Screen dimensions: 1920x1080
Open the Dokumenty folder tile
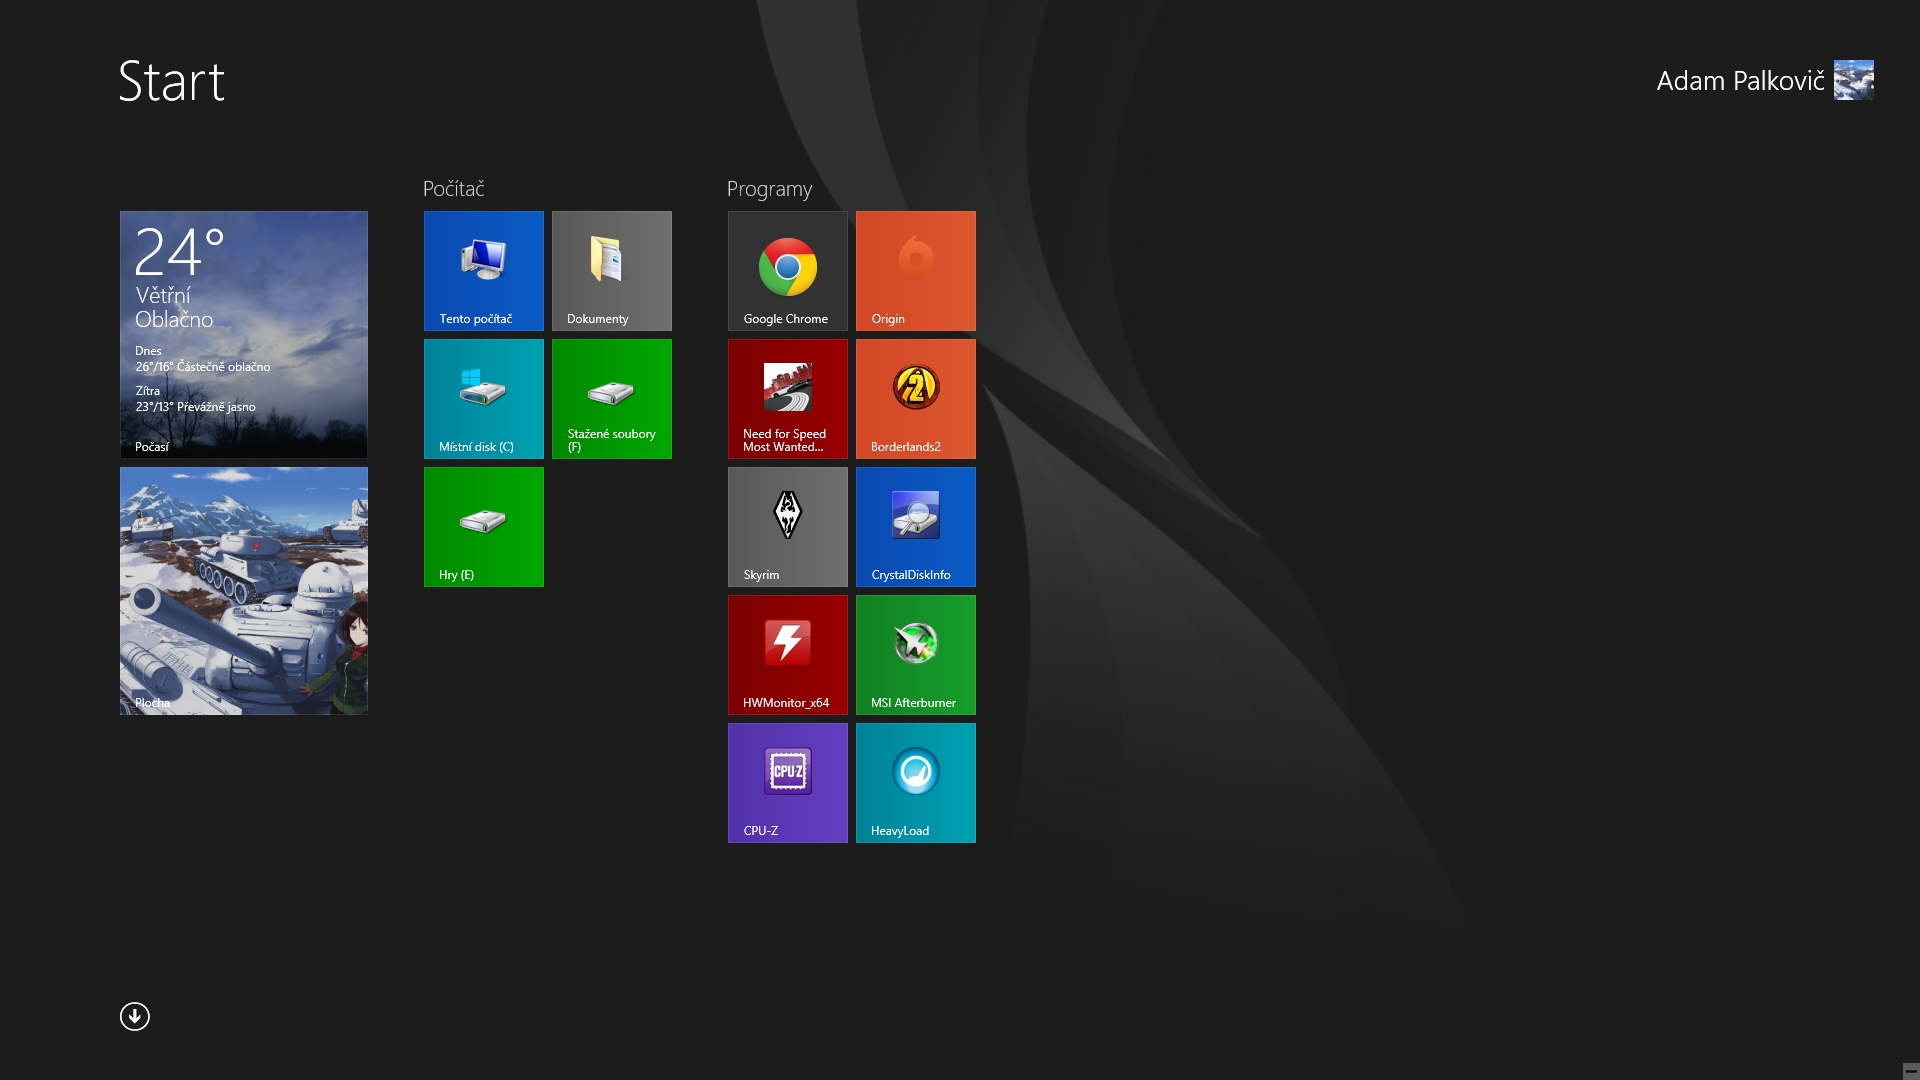(x=611, y=270)
